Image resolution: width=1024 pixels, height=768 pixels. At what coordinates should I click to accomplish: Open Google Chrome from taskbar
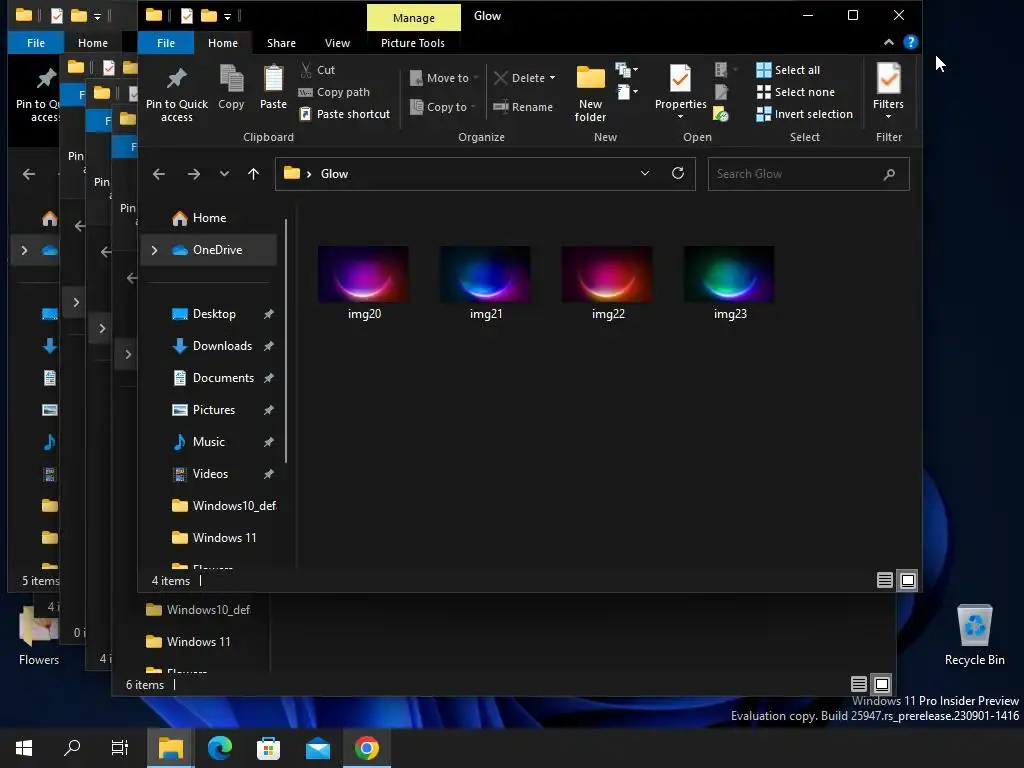pos(367,748)
